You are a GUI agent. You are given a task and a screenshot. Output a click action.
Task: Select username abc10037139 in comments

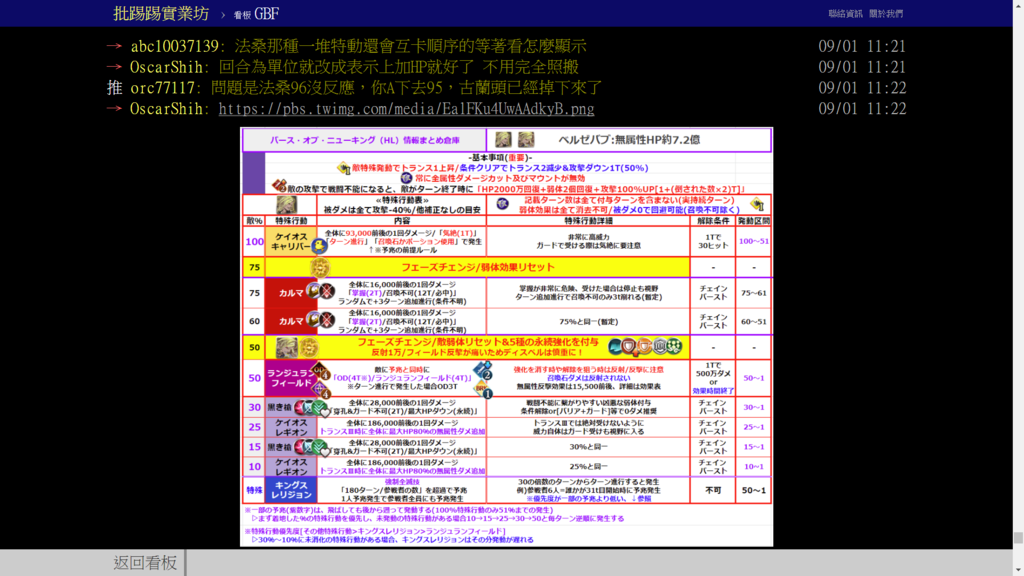point(174,46)
